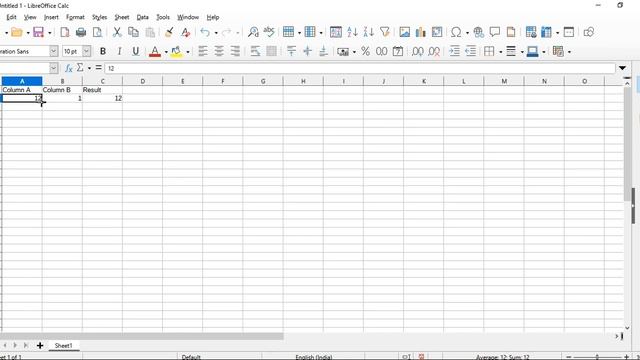Insert special character Omega icon
Screen dimensions: 640x360
click(x=456, y=32)
